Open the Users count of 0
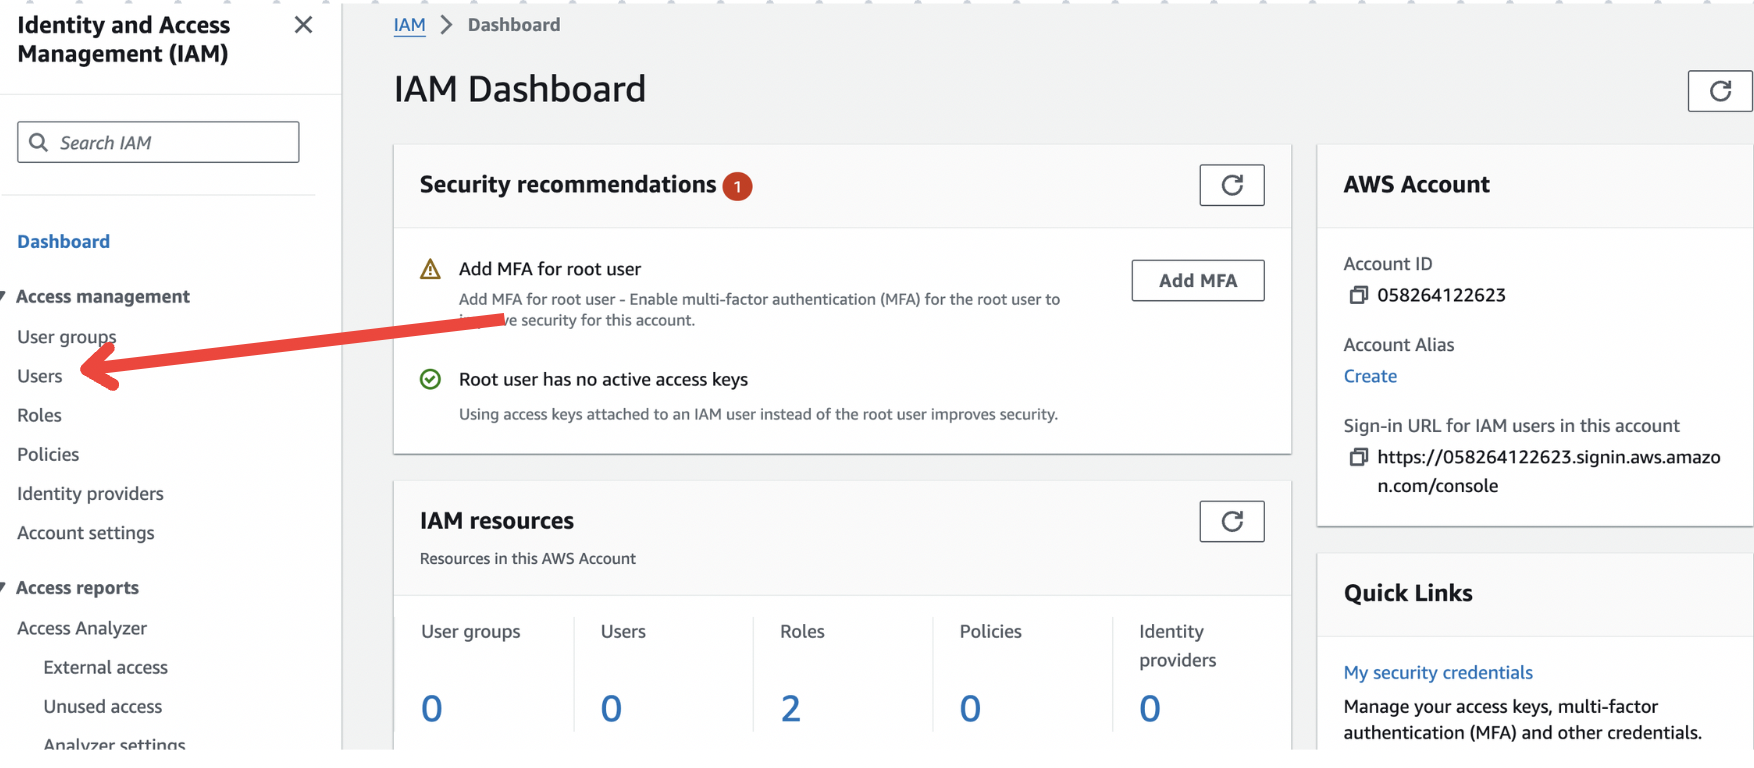This screenshot has width=1754, height=768. 611,708
